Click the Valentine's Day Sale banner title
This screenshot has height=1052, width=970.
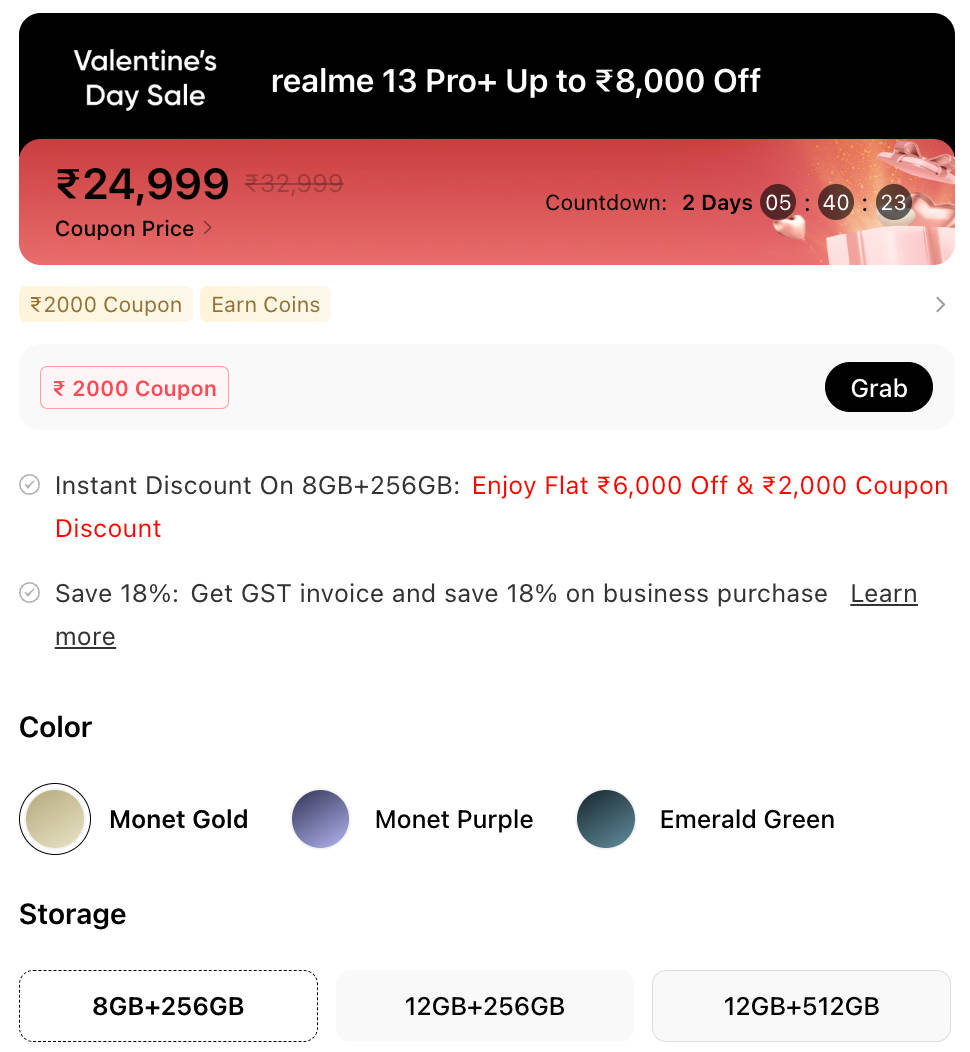pyautogui.click(x=145, y=79)
